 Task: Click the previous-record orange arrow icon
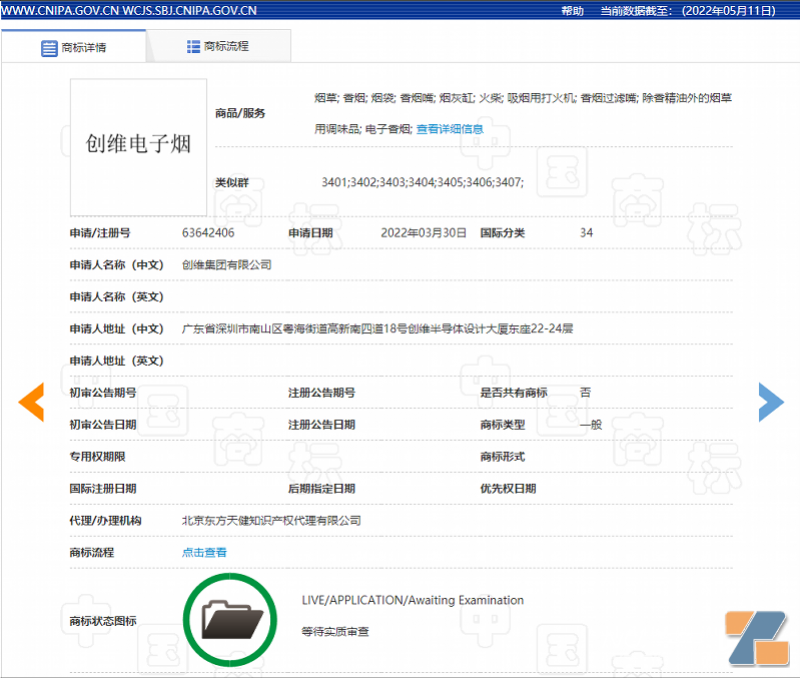click(31, 402)
